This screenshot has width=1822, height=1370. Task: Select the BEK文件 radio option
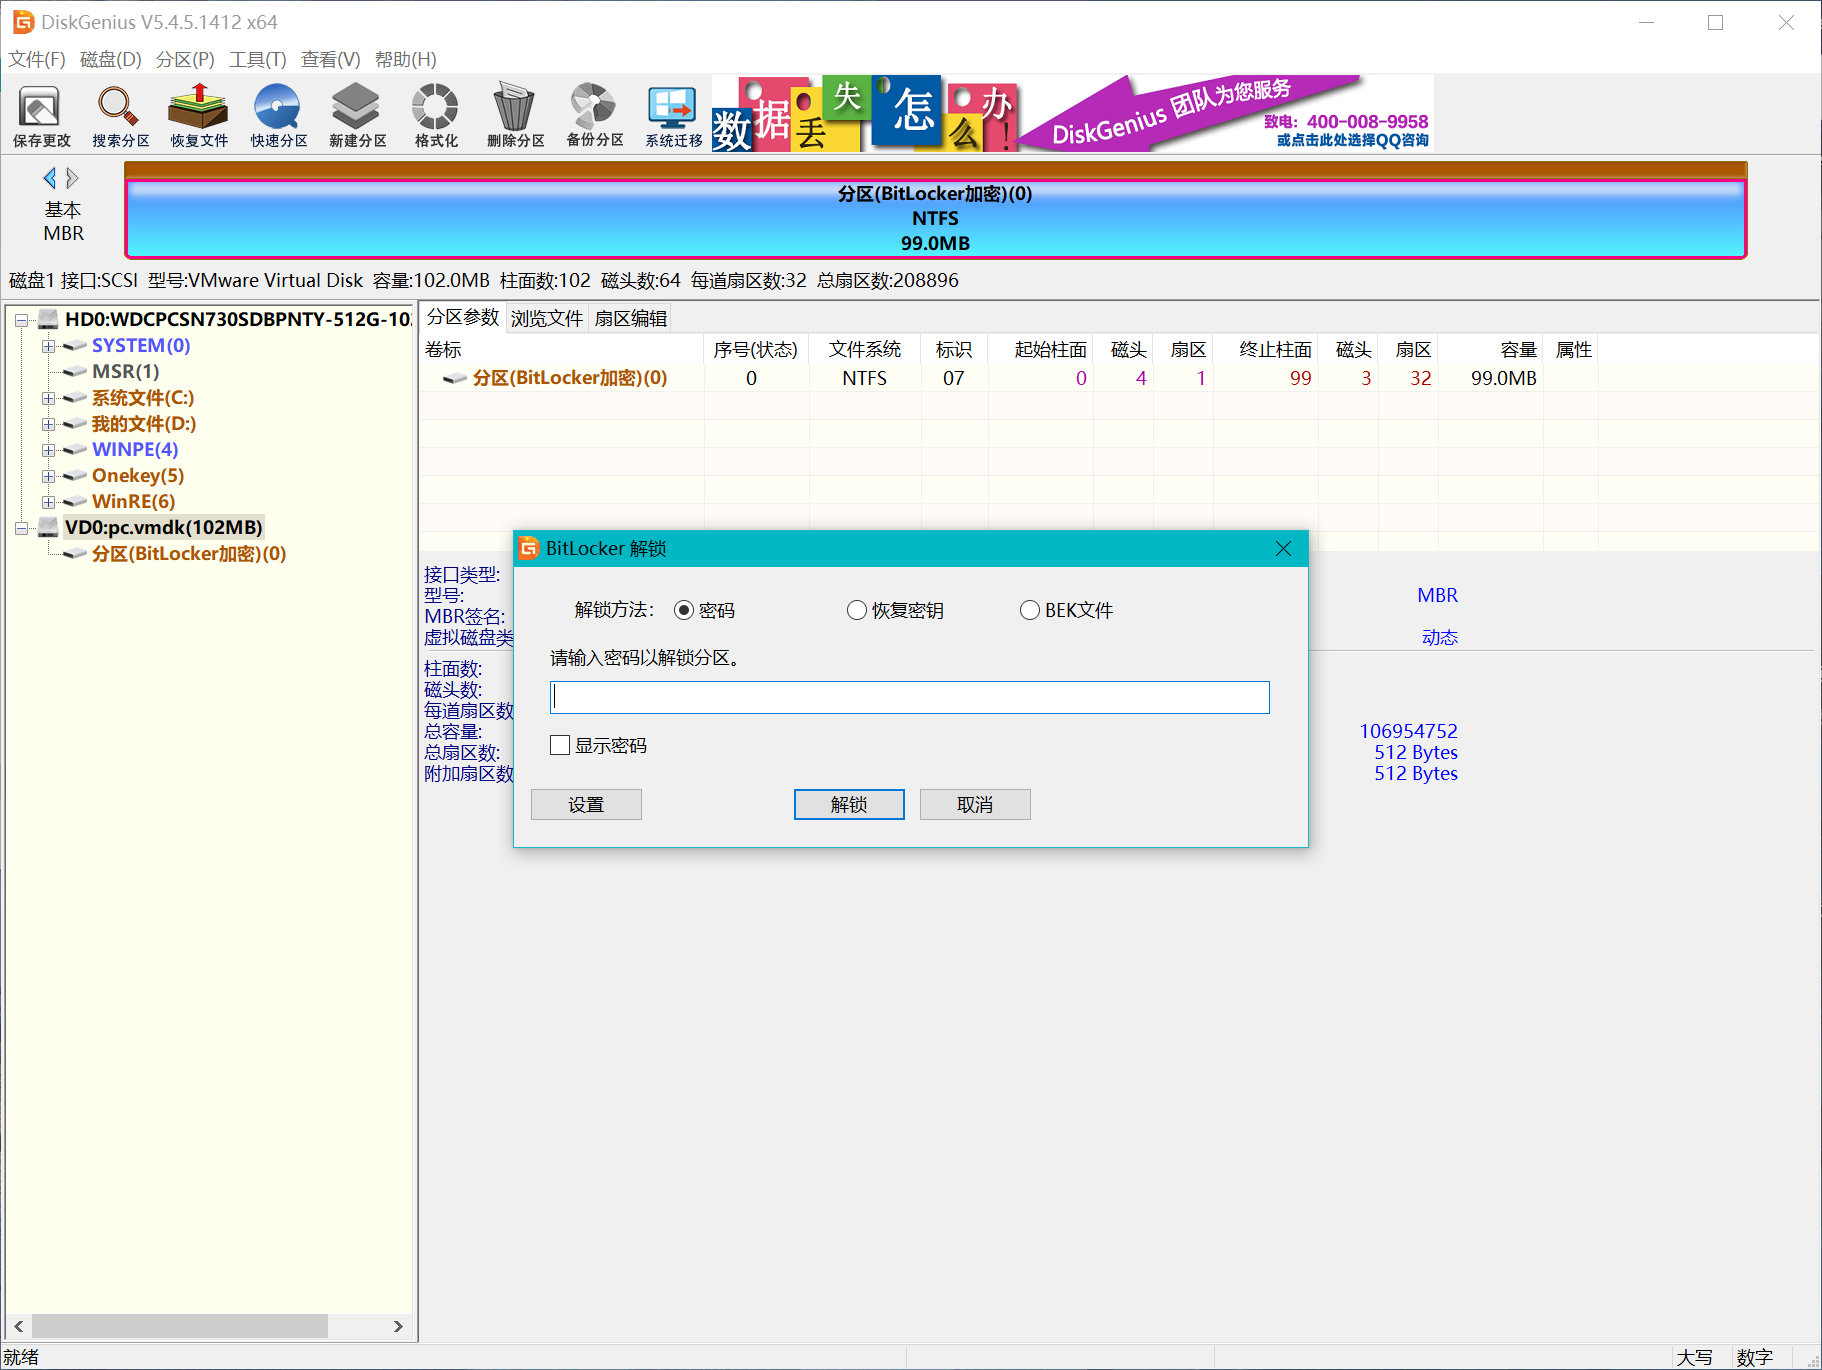click(x=1030, y=610)
